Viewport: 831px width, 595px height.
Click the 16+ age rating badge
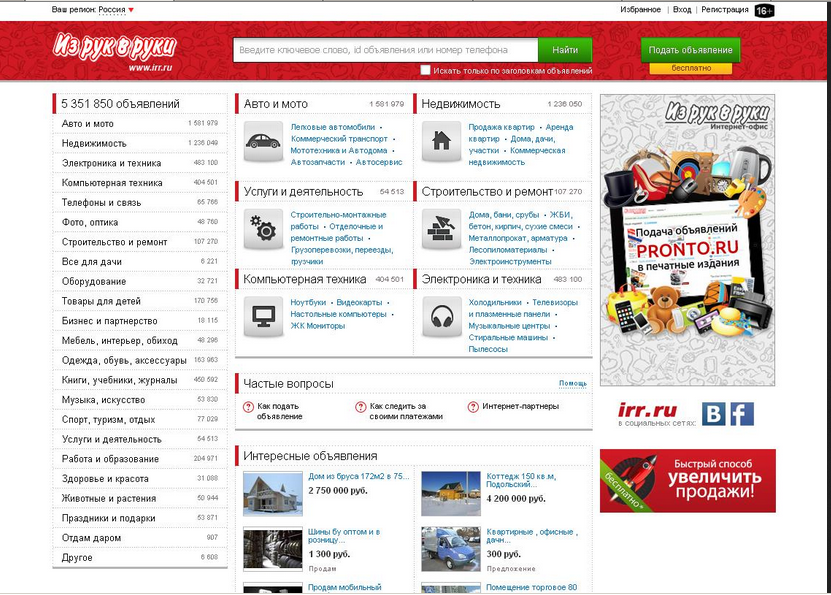point(764,11)
